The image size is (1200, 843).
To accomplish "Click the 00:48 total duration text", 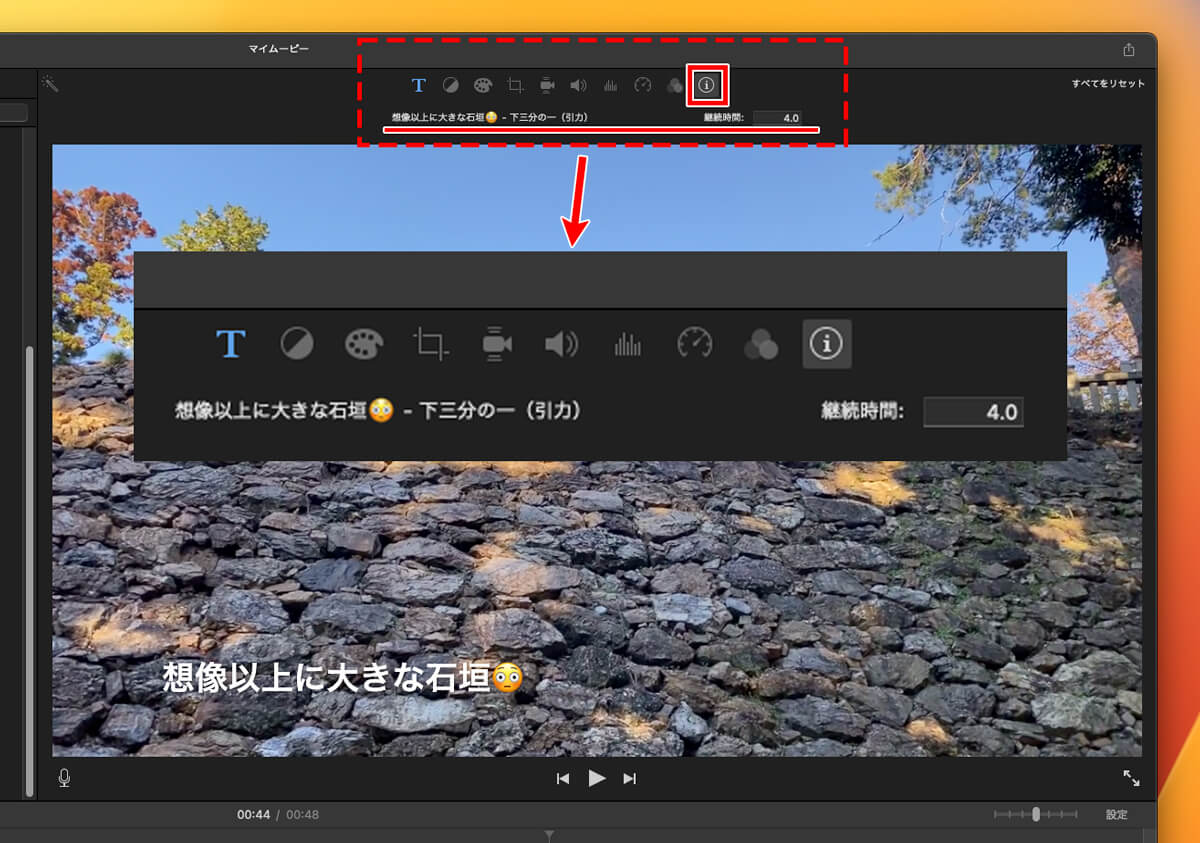I will (x=303, y=815).
